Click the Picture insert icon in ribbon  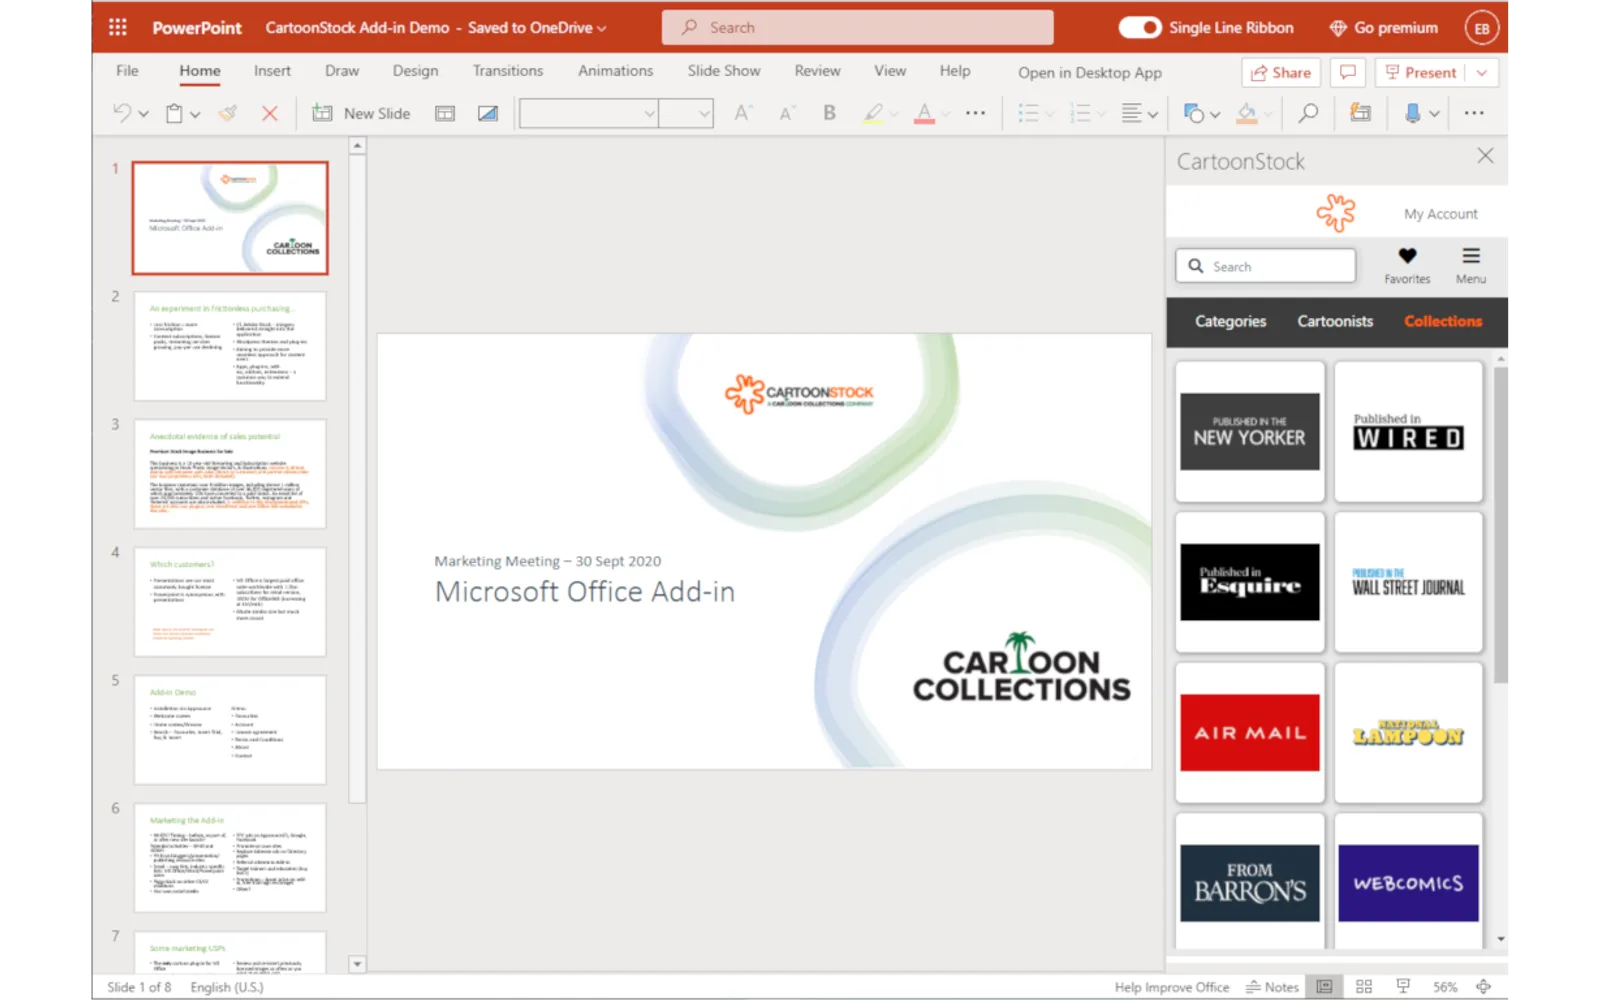coord(488,113)
